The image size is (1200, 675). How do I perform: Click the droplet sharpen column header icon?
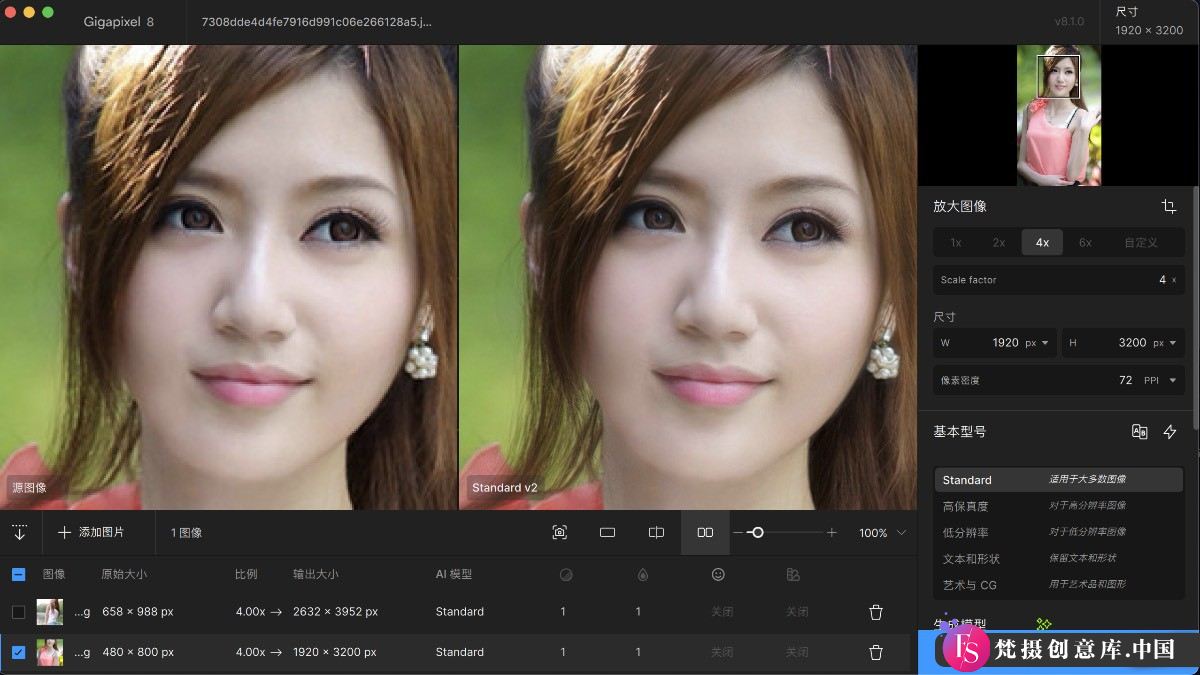tap(641, 575)
